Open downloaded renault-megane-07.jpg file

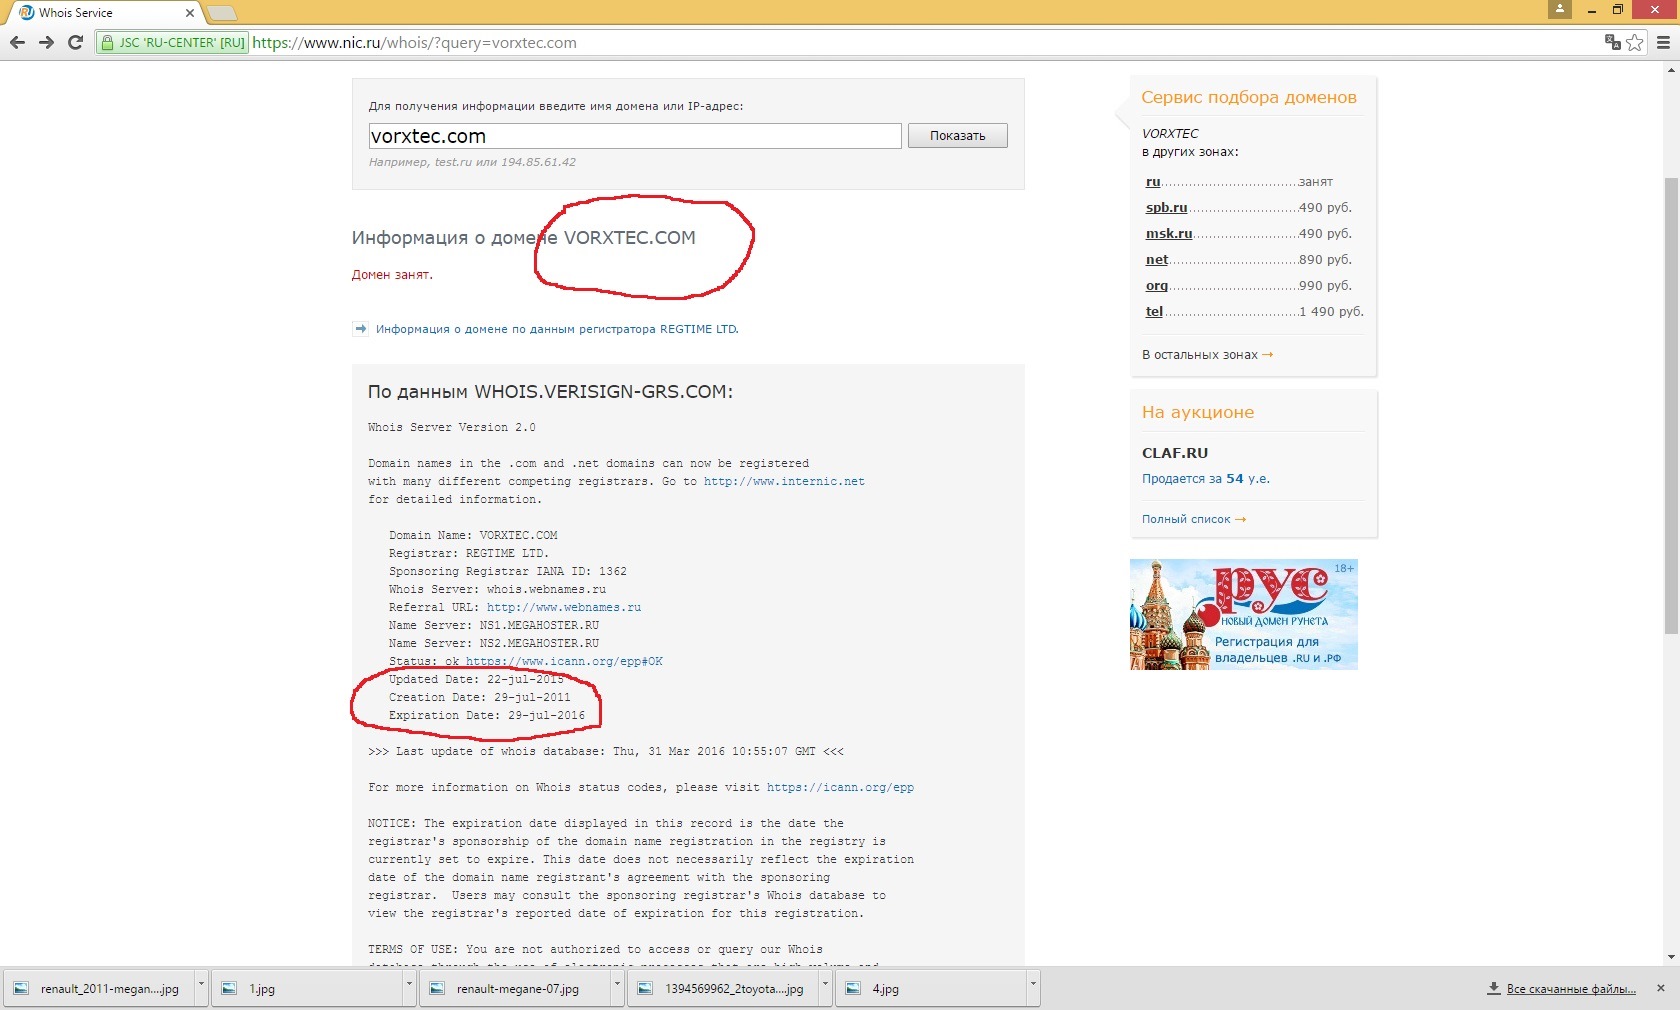click(517, 989)
